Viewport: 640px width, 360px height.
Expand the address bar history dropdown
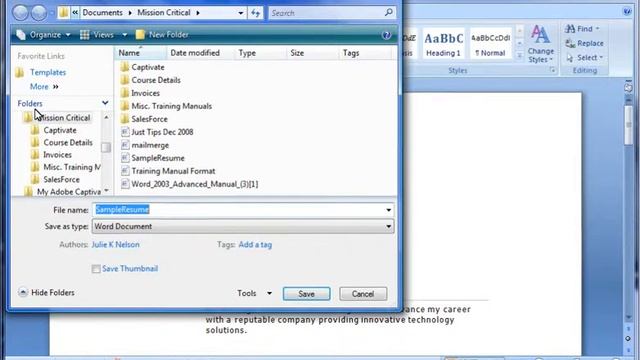240,13
